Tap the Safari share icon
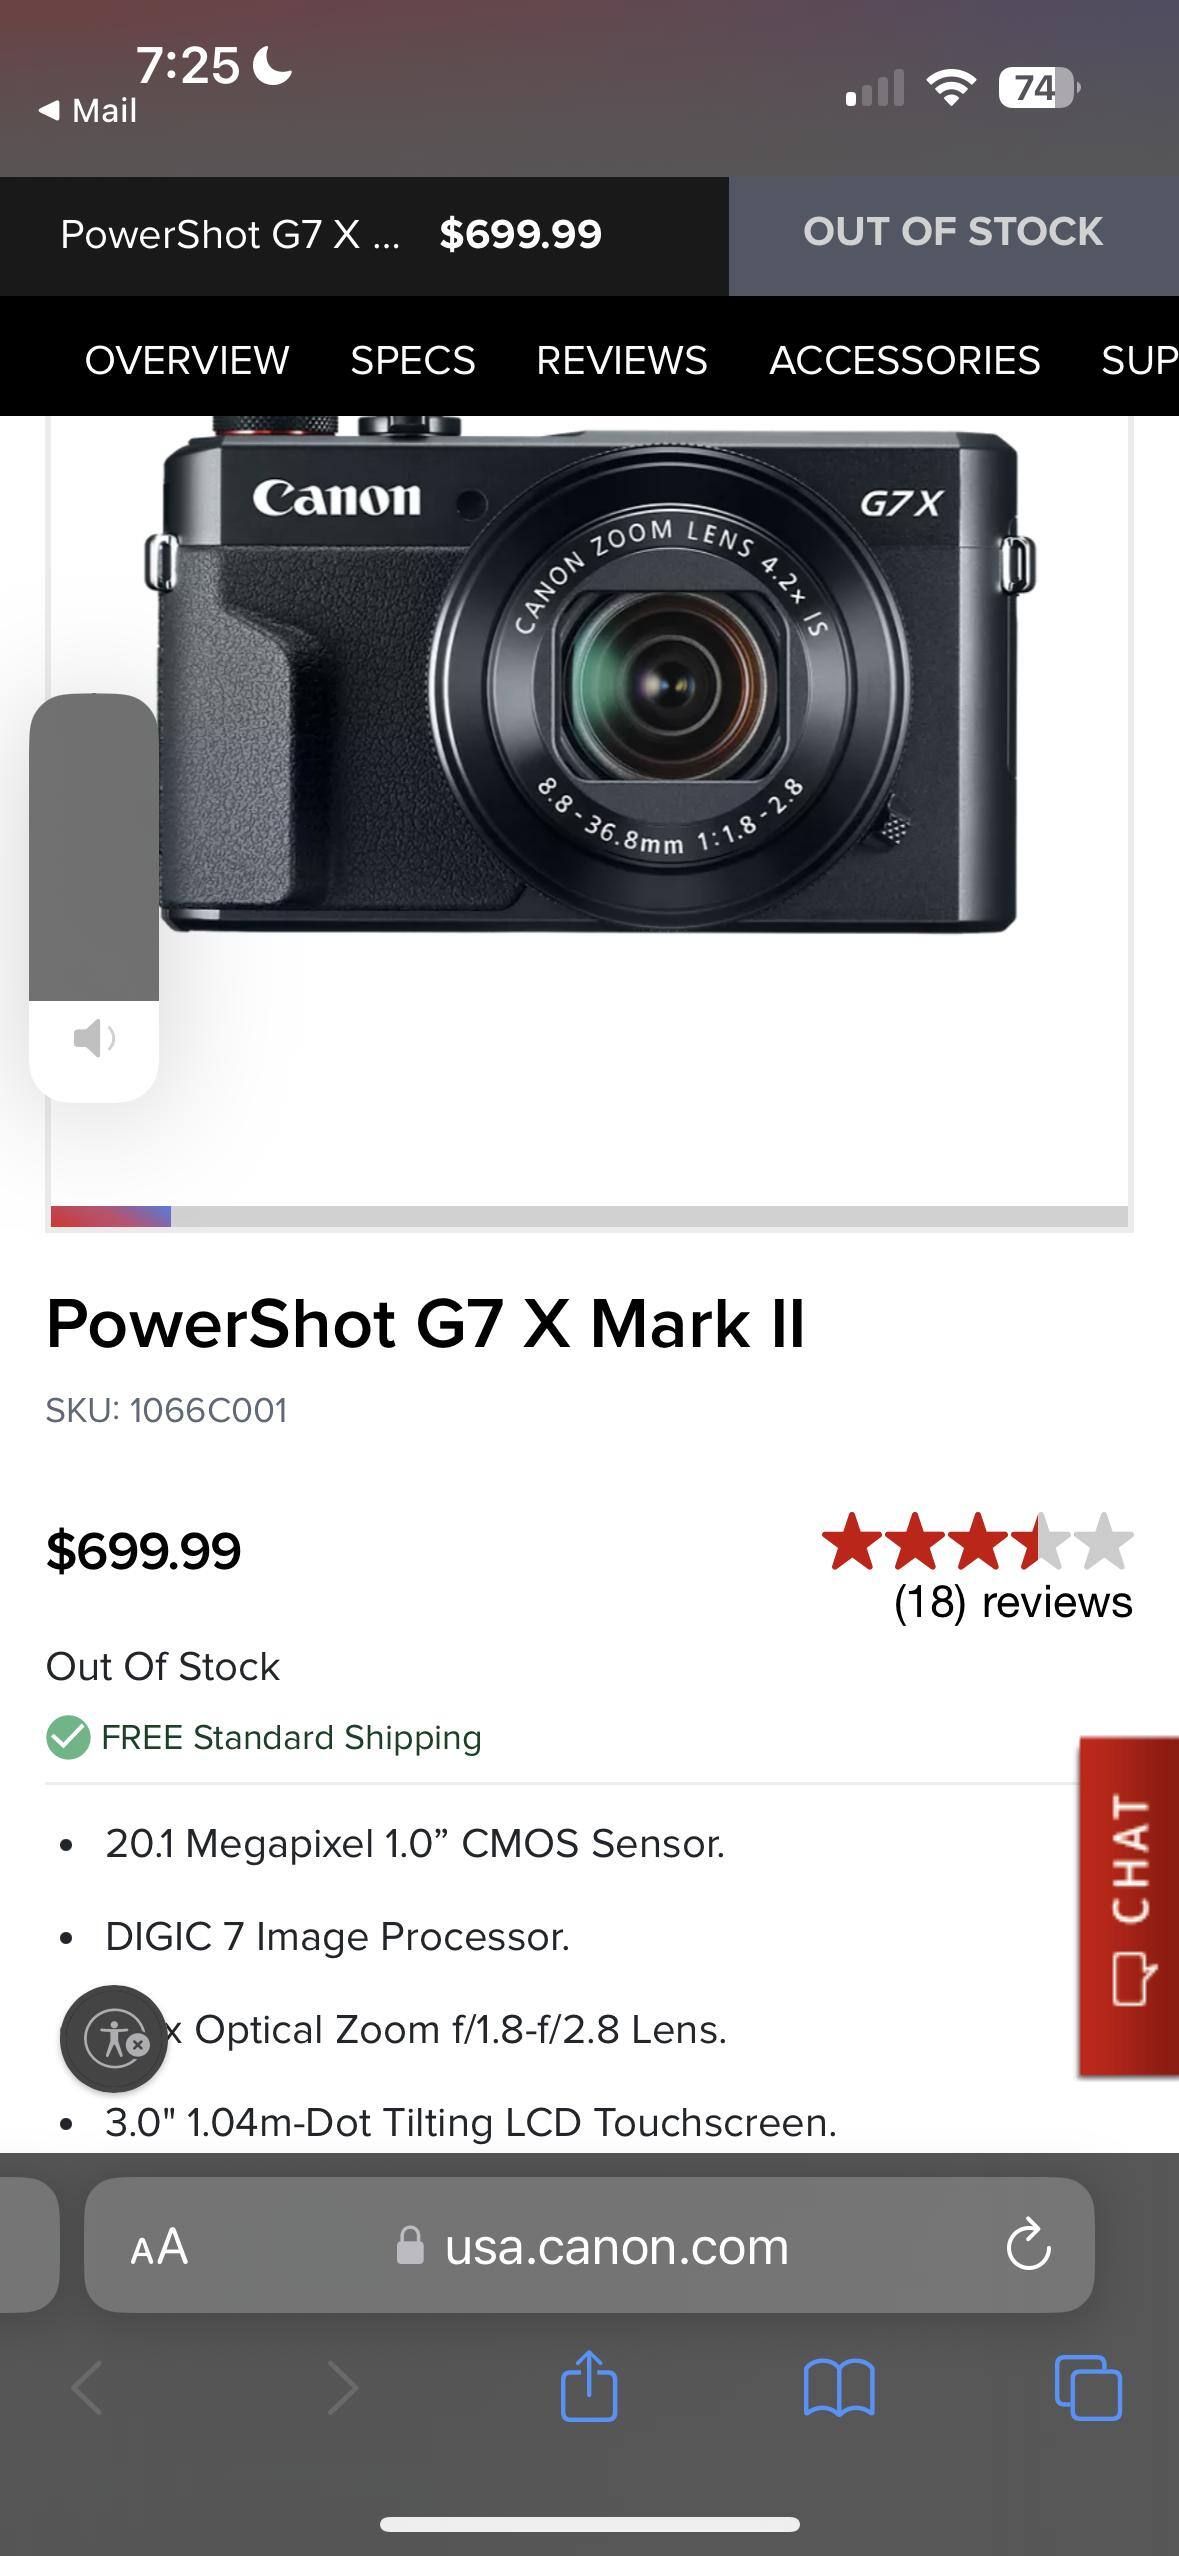Image resolution: width=1179 pixels, height=2556 pixels. click(589, 2386)
